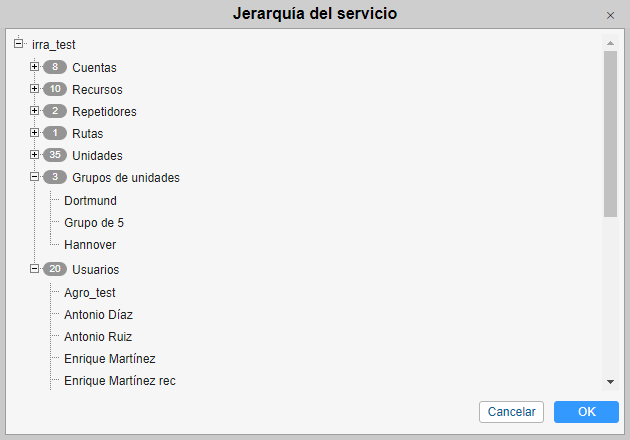
Task: Click the Usuarios count badge 20
Action: (54, 269)
